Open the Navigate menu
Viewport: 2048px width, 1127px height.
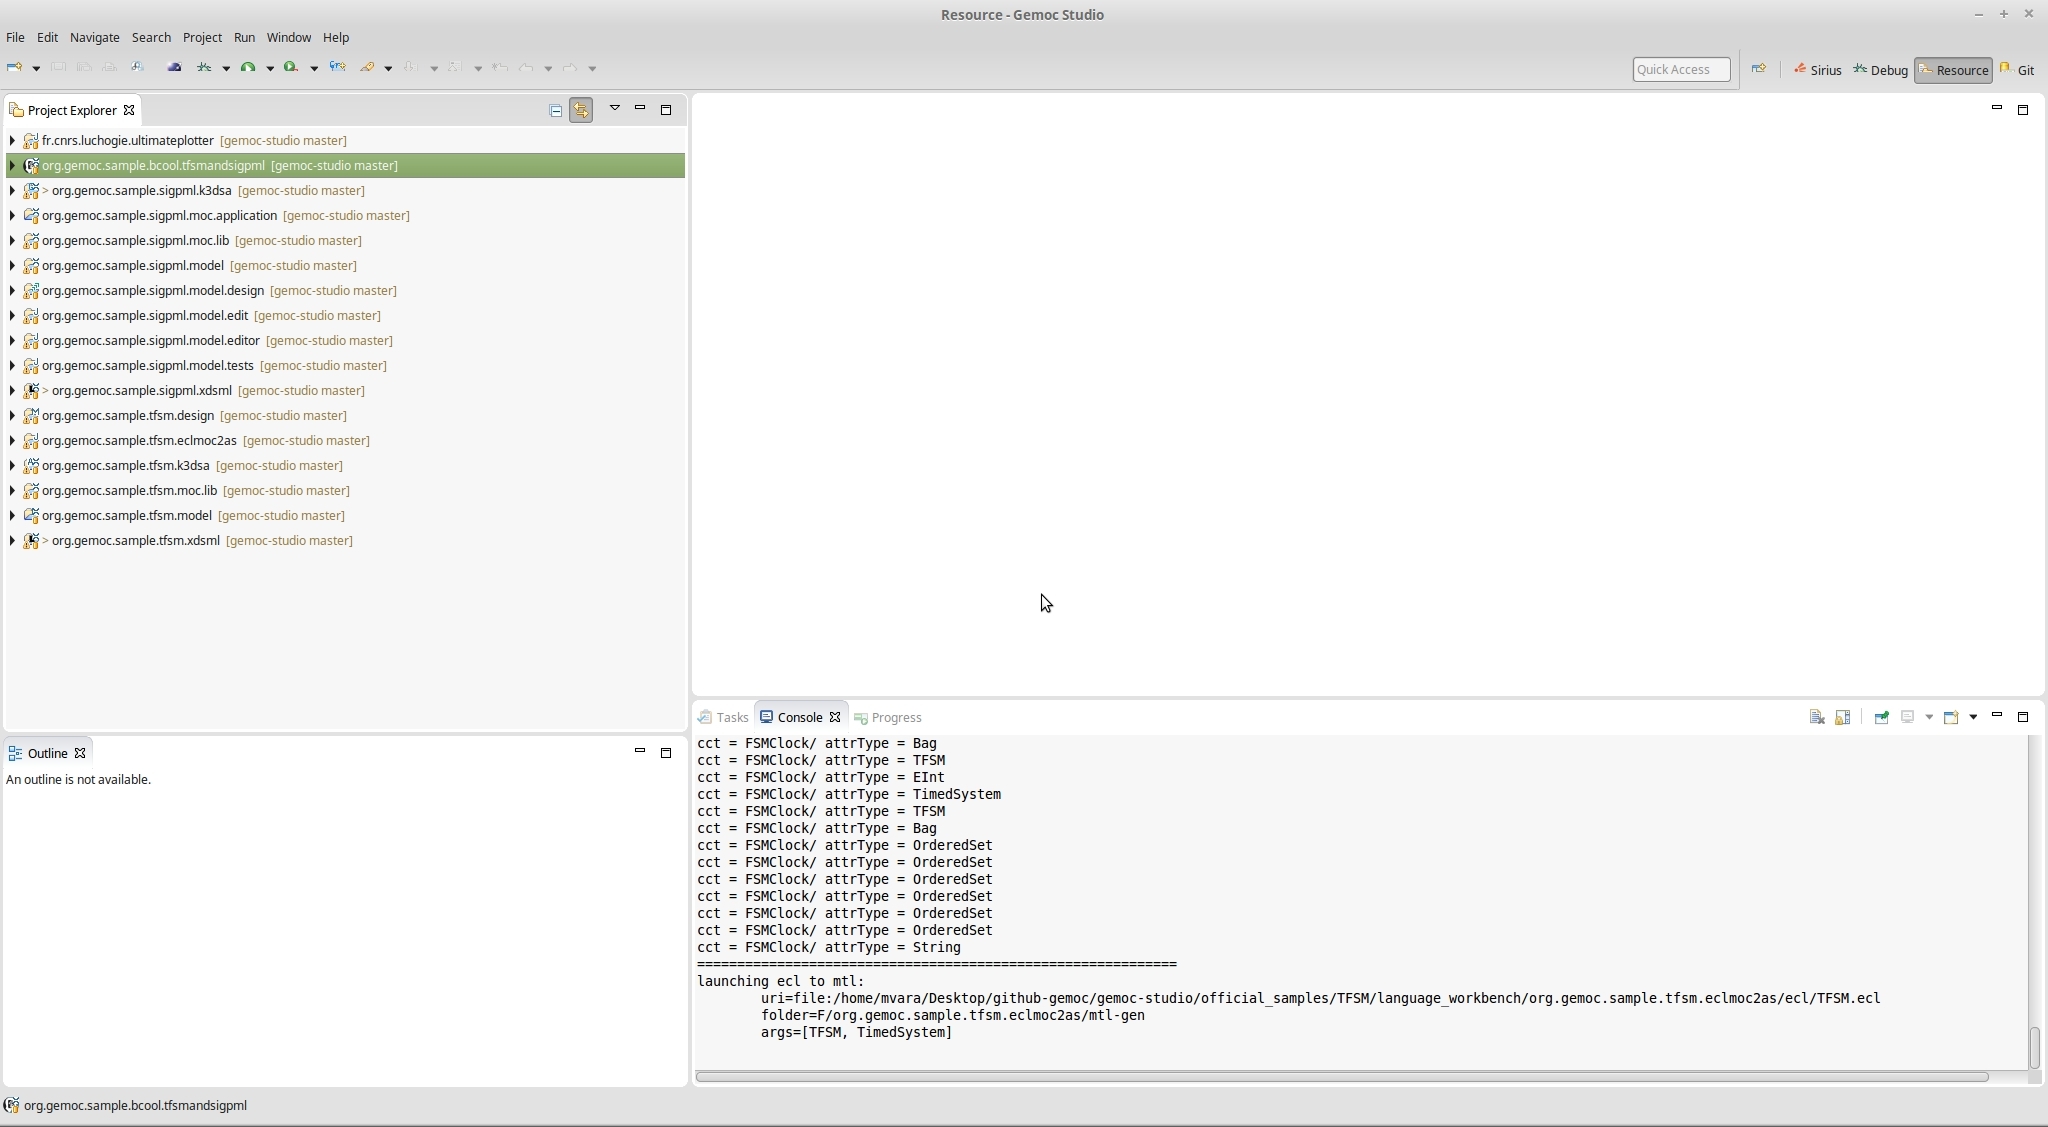(94, 37)
